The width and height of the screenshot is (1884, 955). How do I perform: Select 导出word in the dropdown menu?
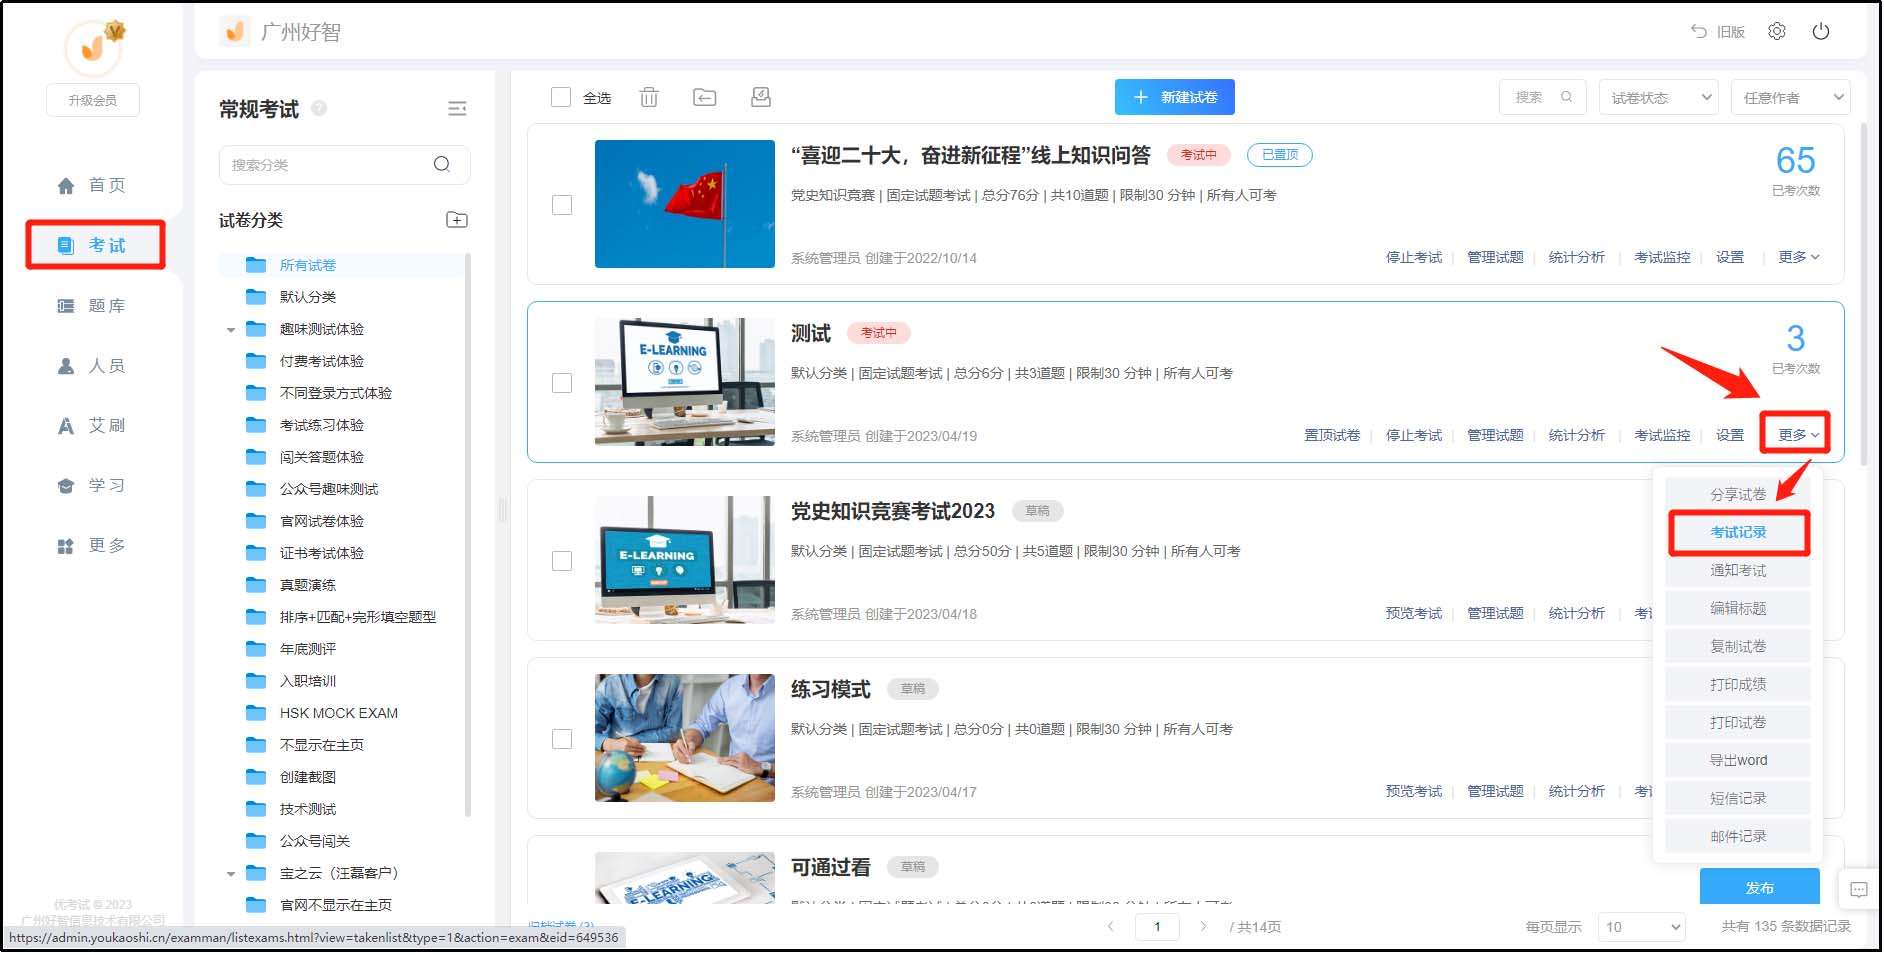[1737, 760]
